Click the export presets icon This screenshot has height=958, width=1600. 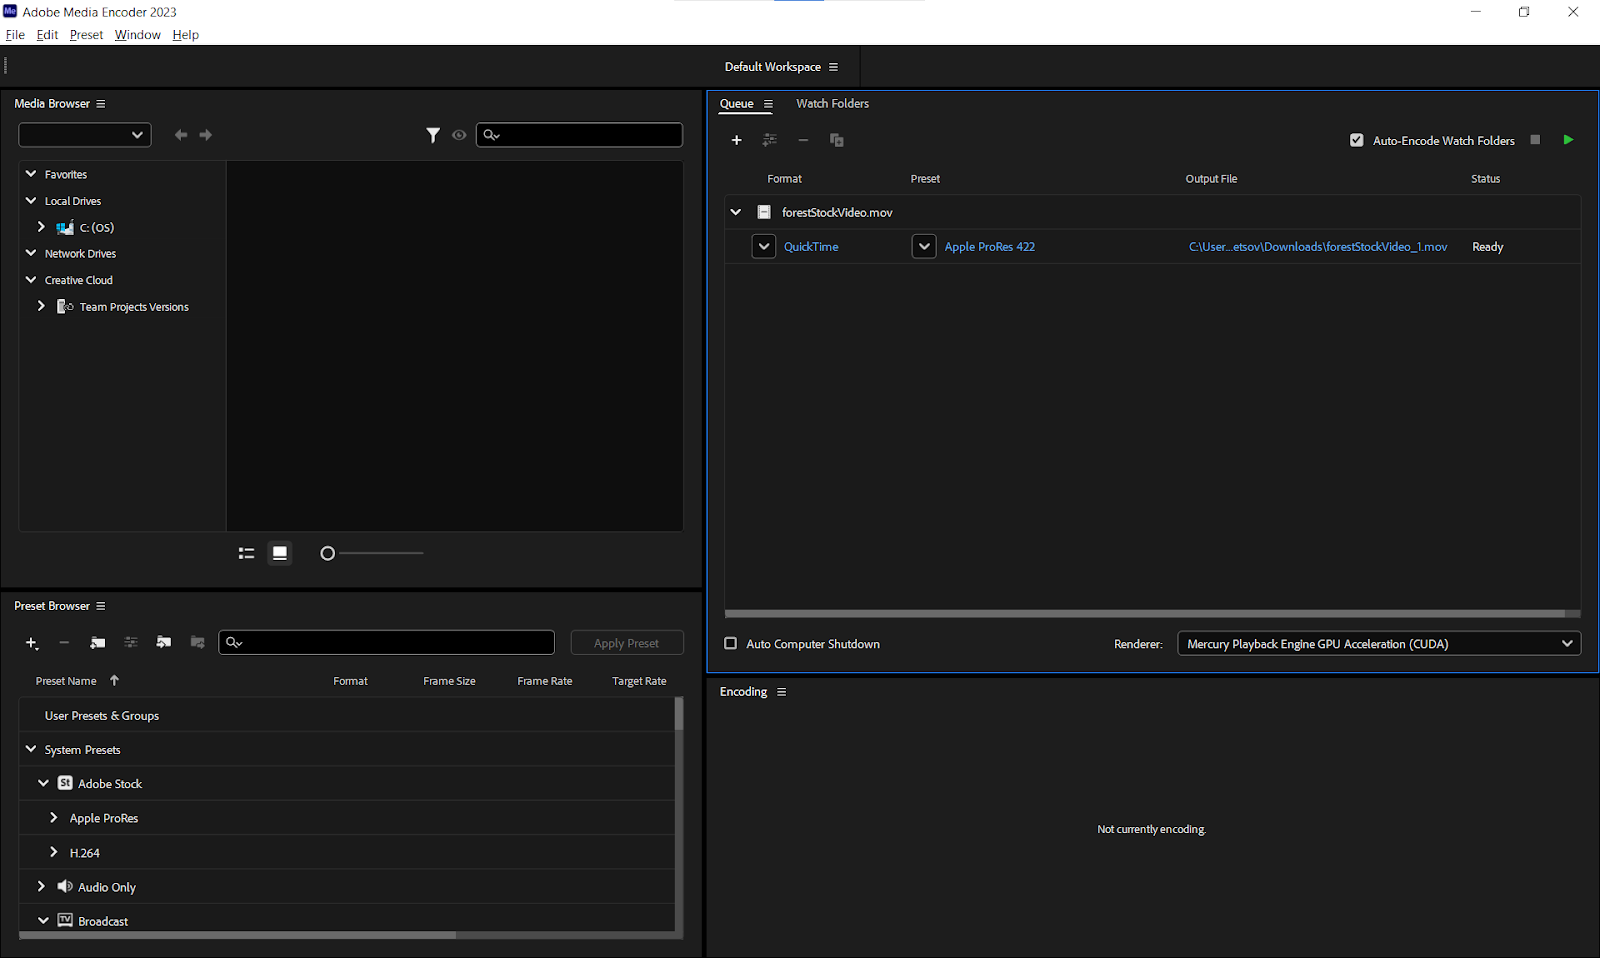click(x=197, y=643)
